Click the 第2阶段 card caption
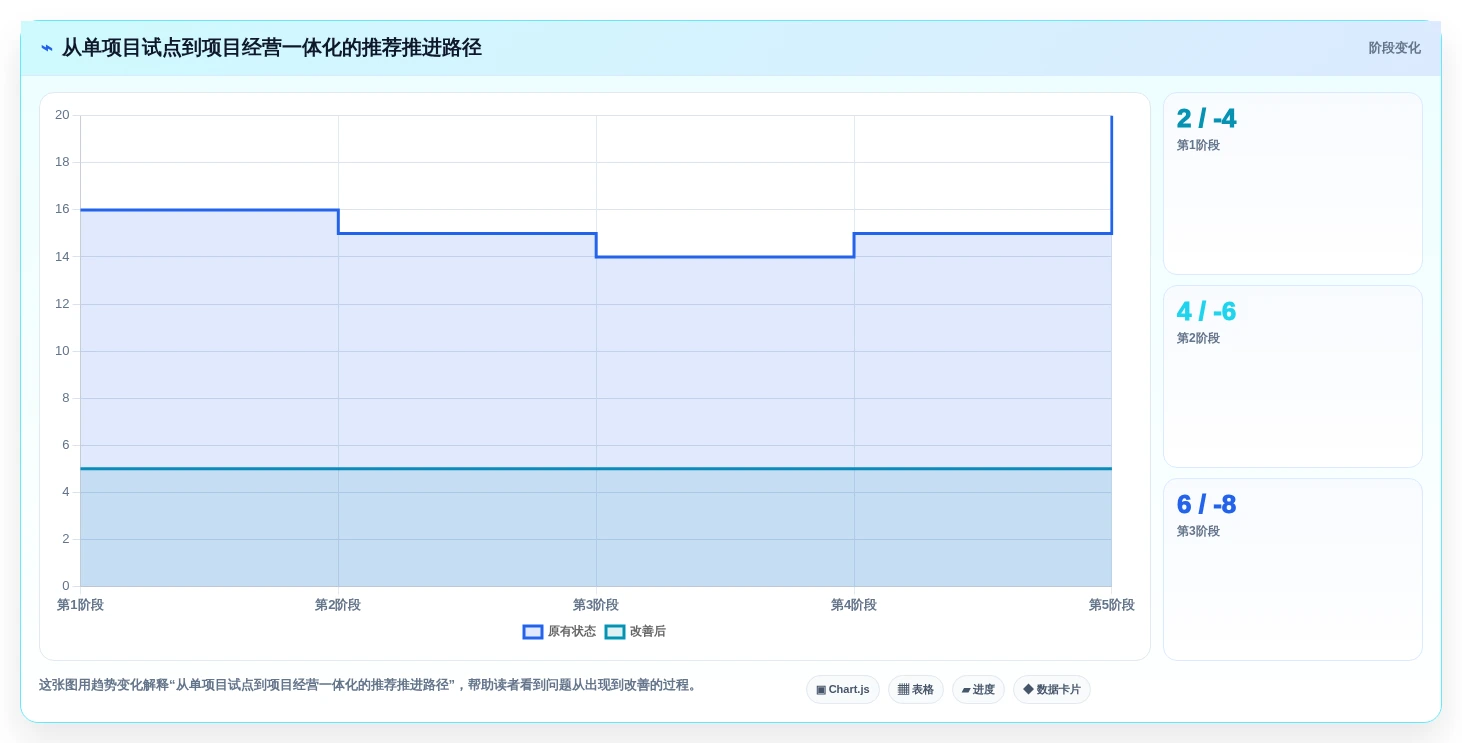The height and width of the screenshot is (743, 1462). tap(1198, 339)
